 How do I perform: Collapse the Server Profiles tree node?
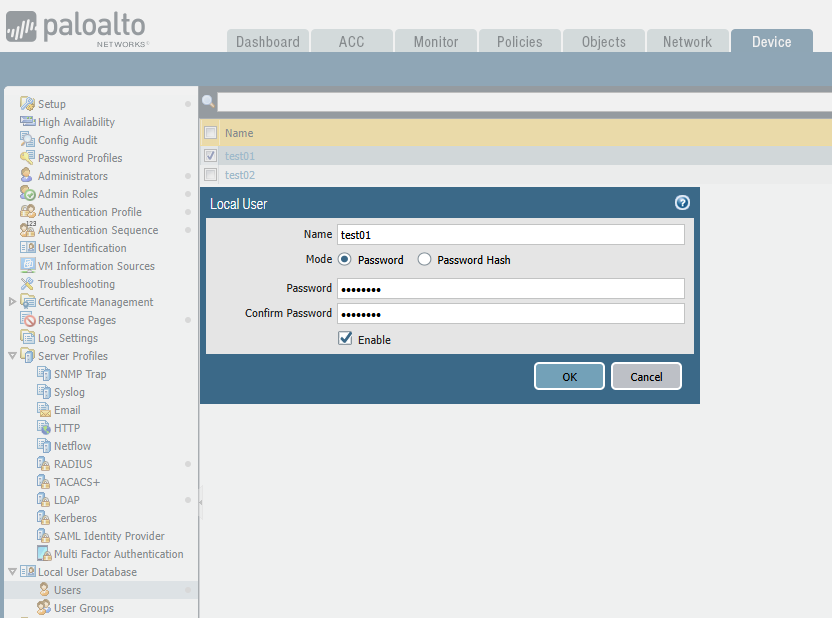click(x=12, y=355)
